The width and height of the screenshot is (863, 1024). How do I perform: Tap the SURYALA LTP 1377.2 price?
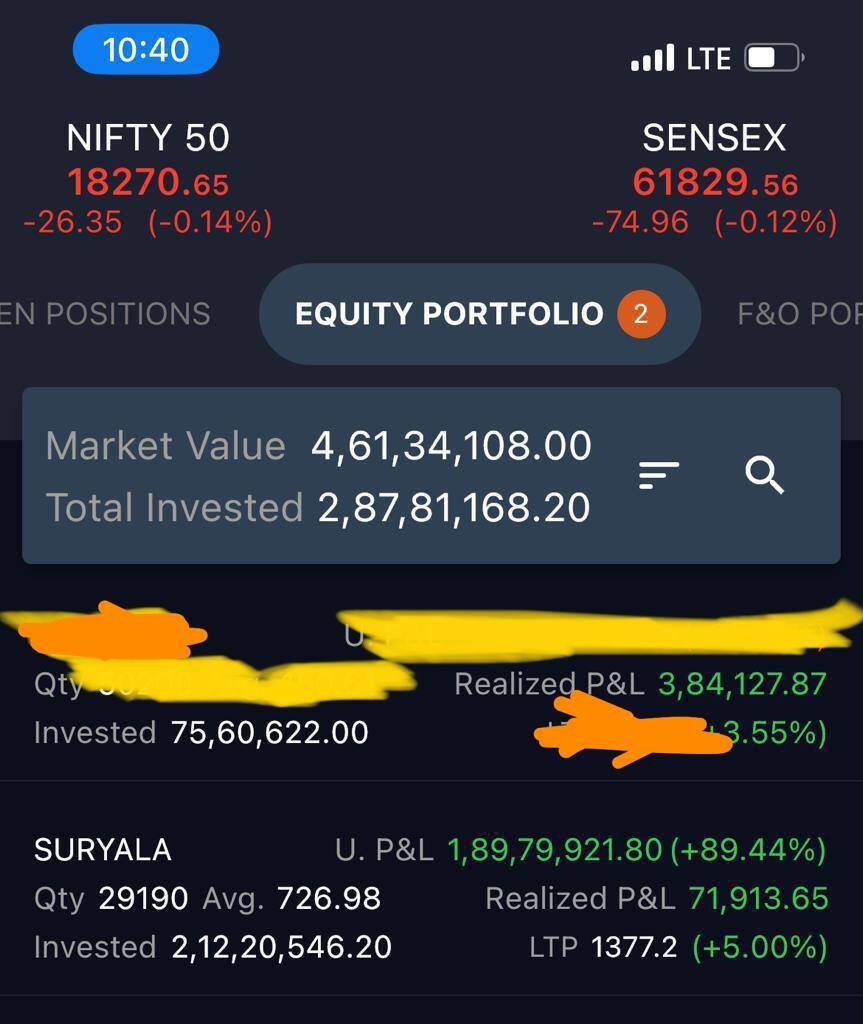(634, 947)
